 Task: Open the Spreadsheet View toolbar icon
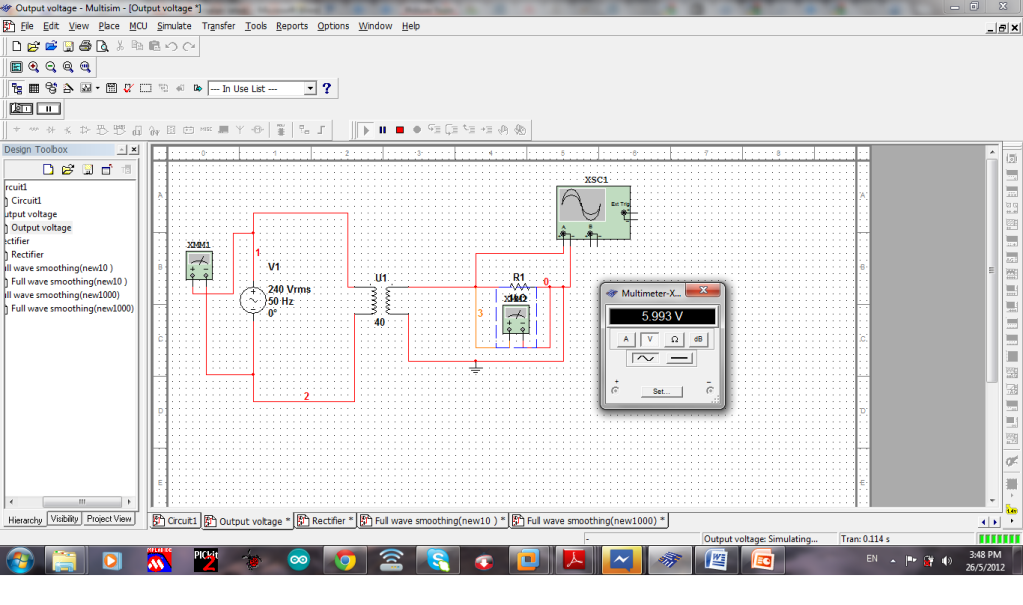tap(34, 88)
